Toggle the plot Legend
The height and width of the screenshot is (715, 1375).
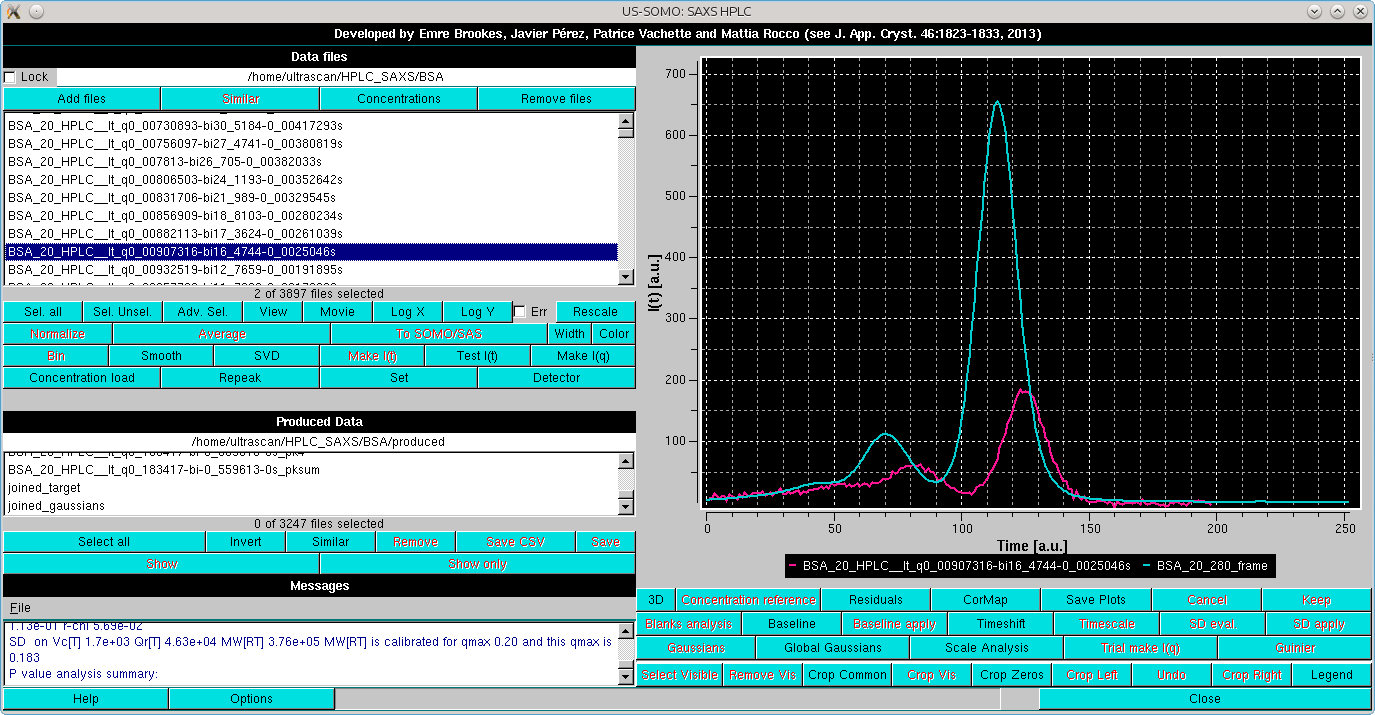[x=1332, y=675]
